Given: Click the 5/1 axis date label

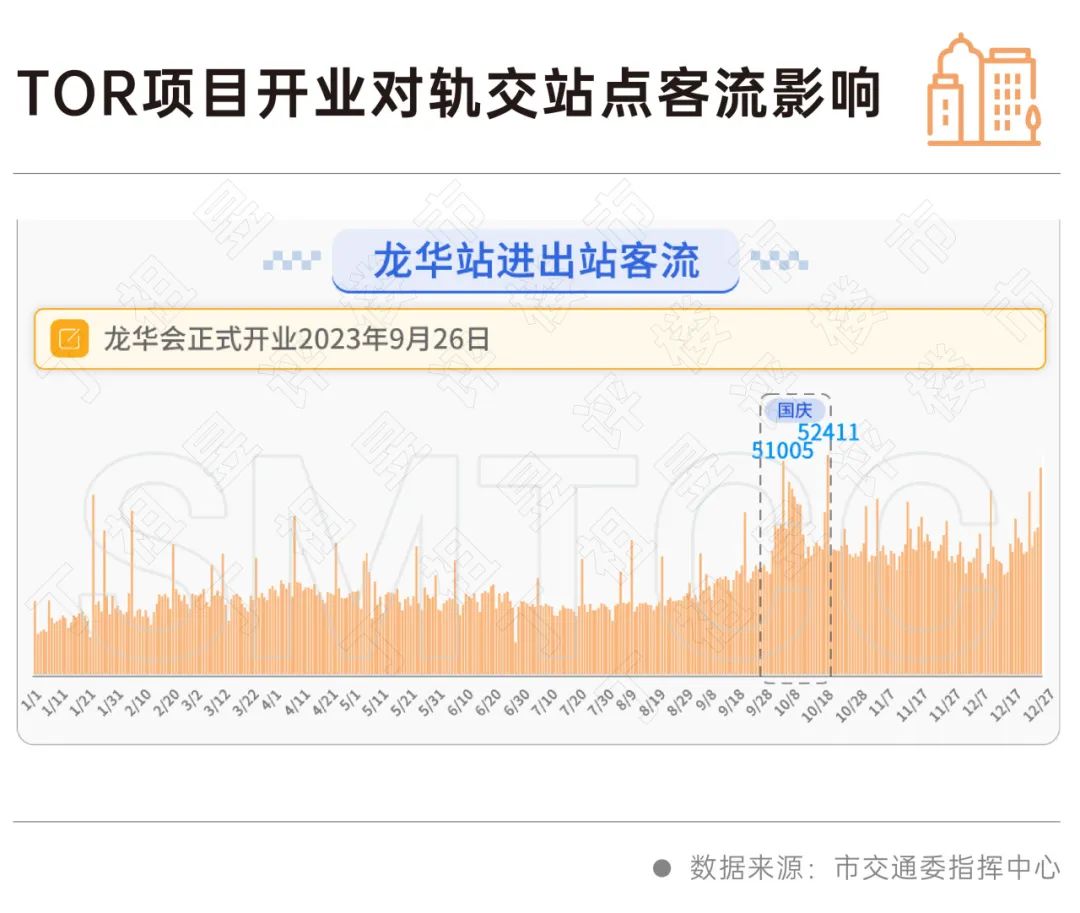Looking at the screenshot, I should 350,700.
